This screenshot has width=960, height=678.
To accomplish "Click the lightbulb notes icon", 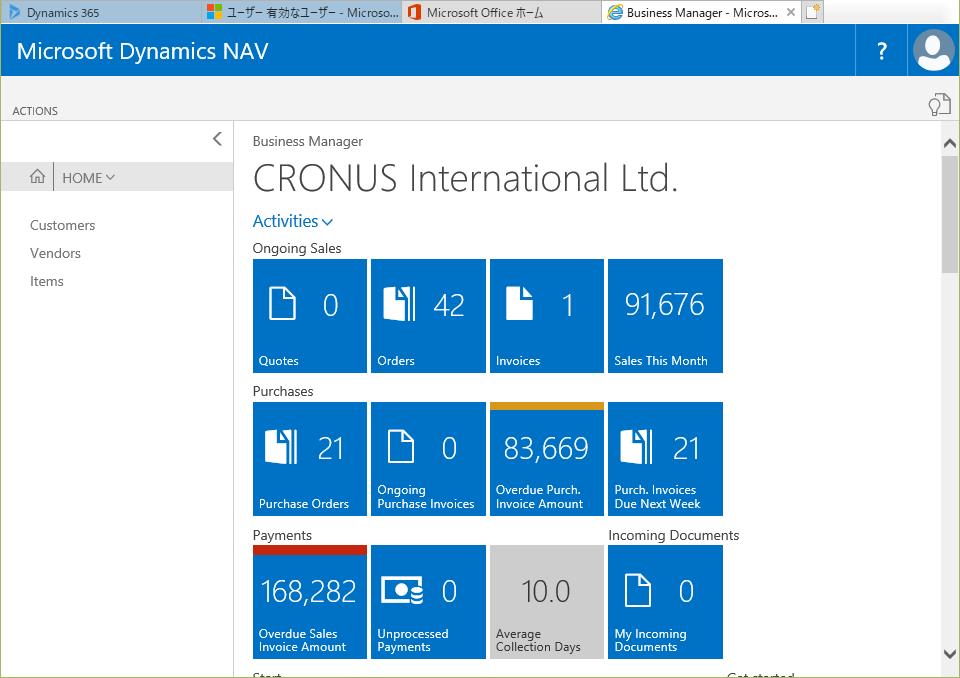I will [939, 105].
